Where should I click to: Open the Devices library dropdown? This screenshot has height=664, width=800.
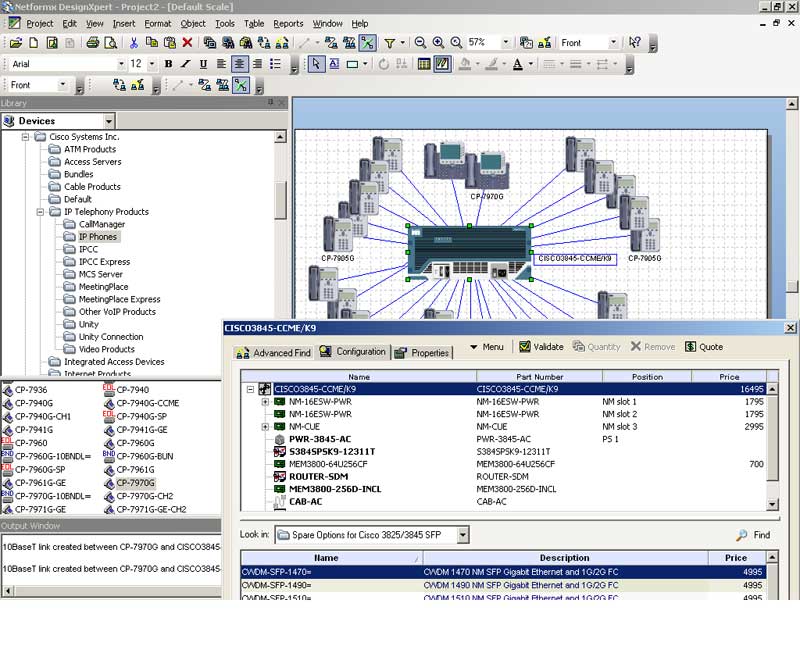(x=109, y=121)
